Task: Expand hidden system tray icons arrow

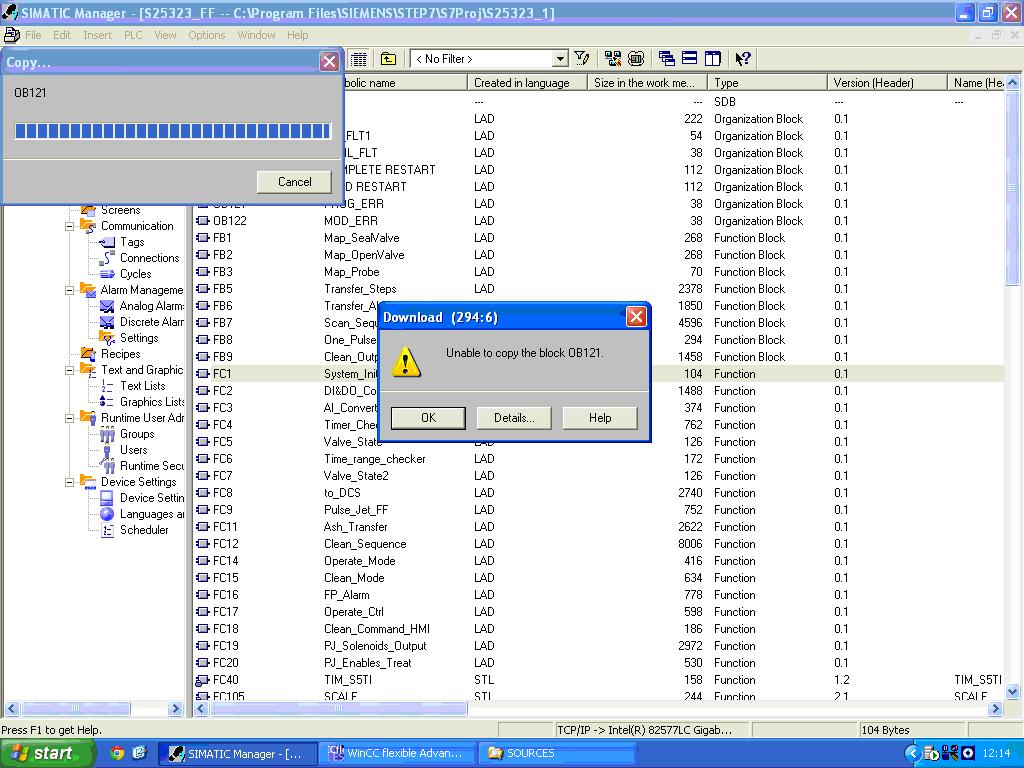Action: point(912,753)
